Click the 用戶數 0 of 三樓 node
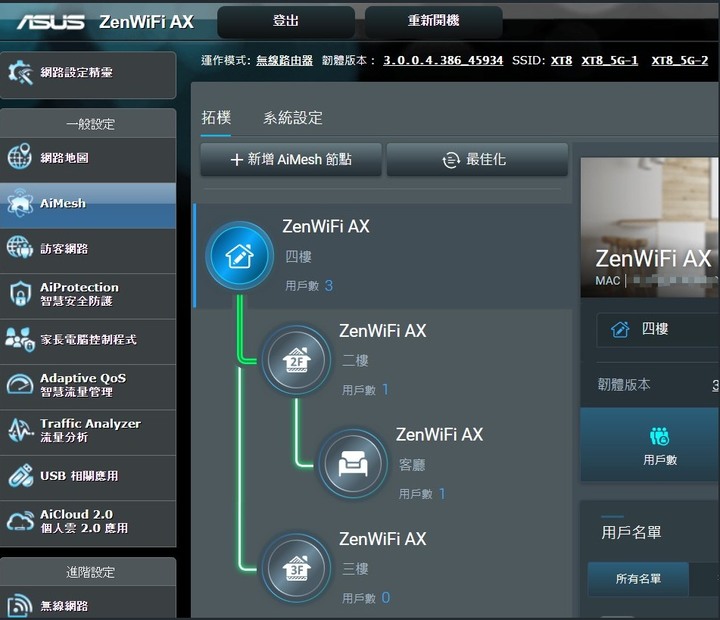Viewport: 720px width, 620px height. (366, 598)
